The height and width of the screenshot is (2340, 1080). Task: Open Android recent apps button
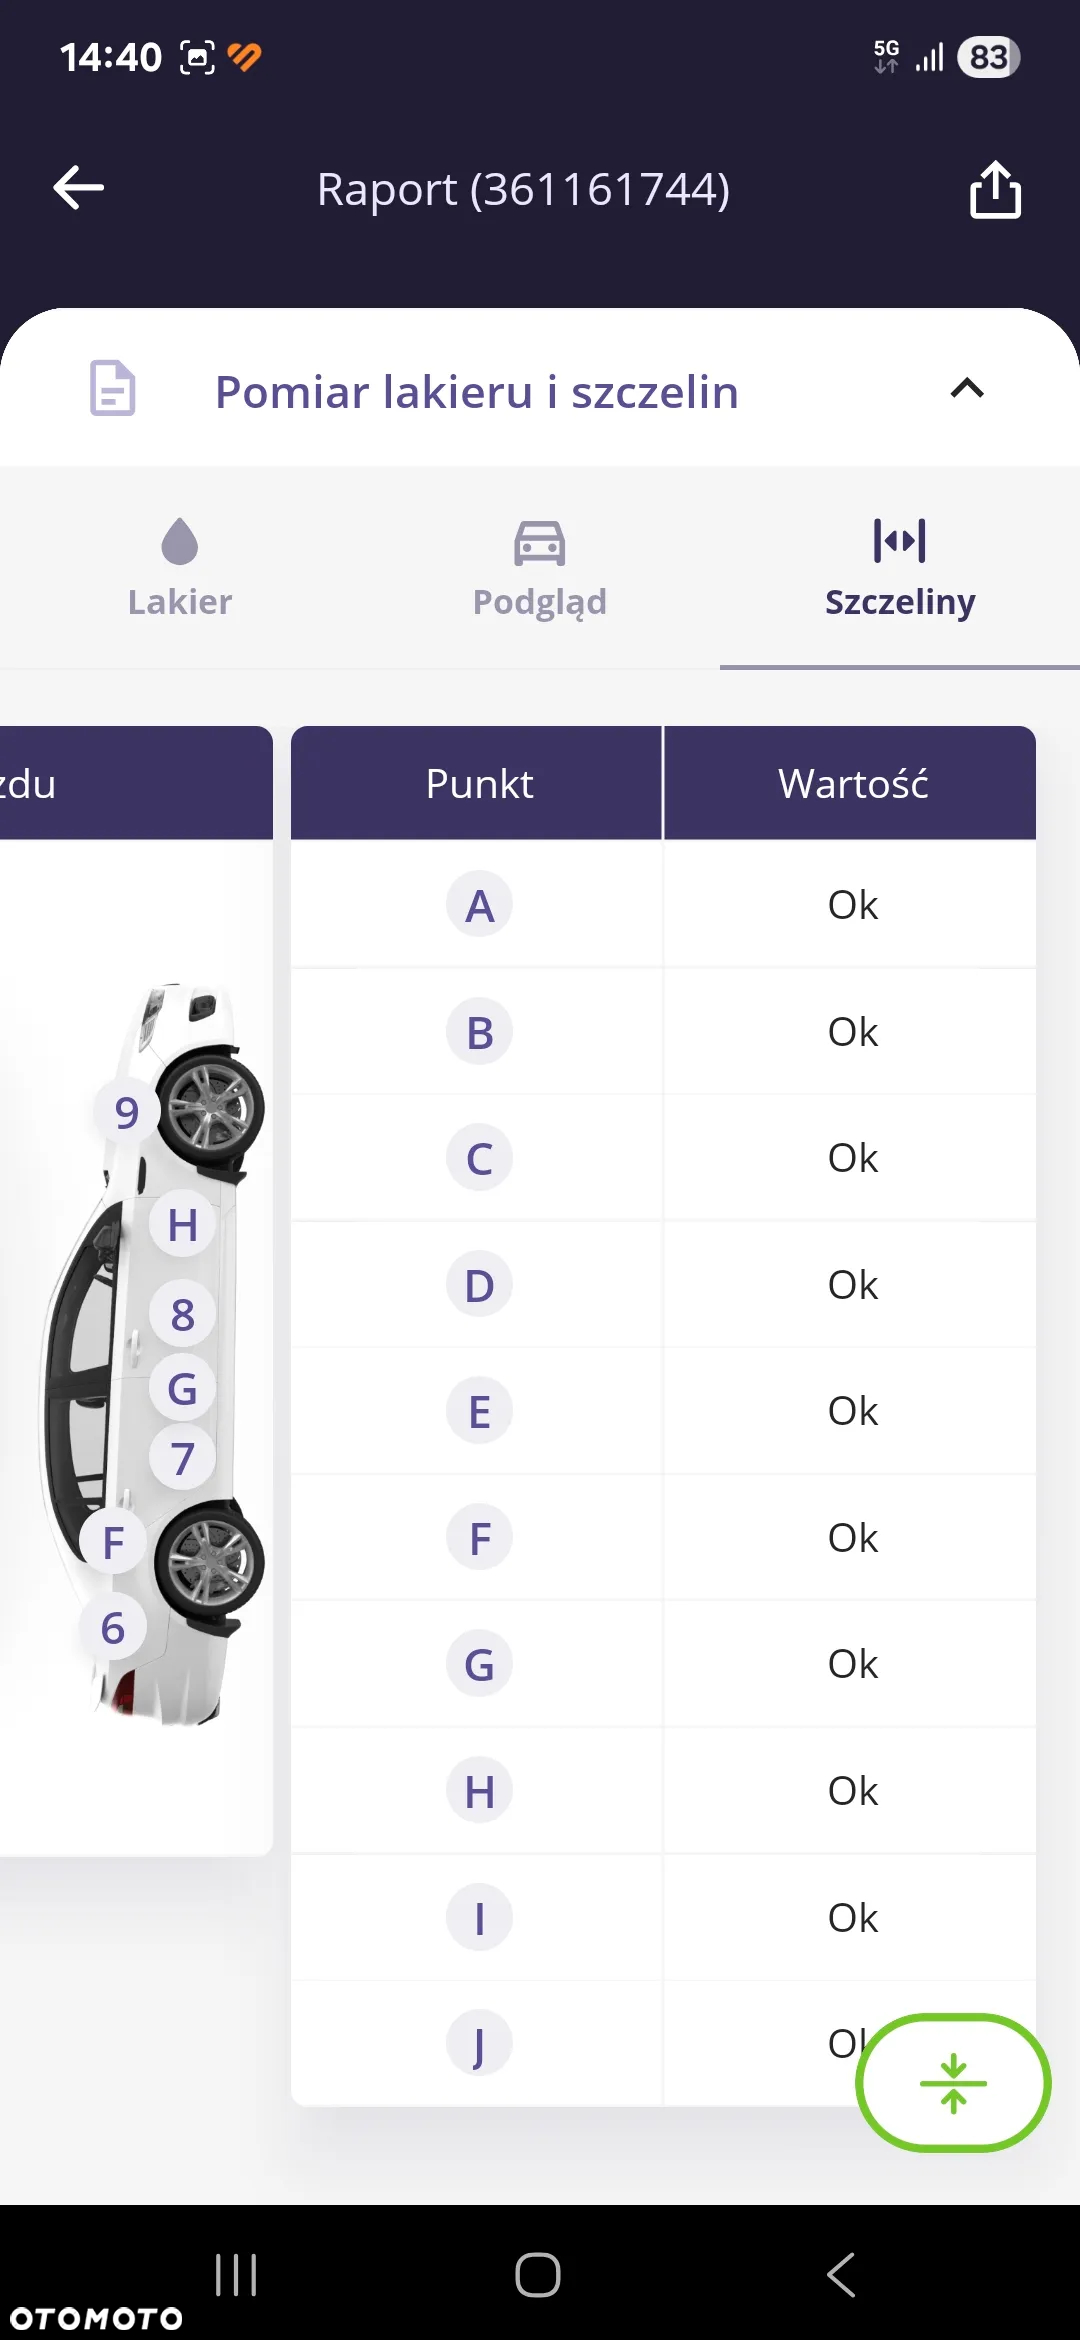pyautogui.click(x=236, y=2275)
